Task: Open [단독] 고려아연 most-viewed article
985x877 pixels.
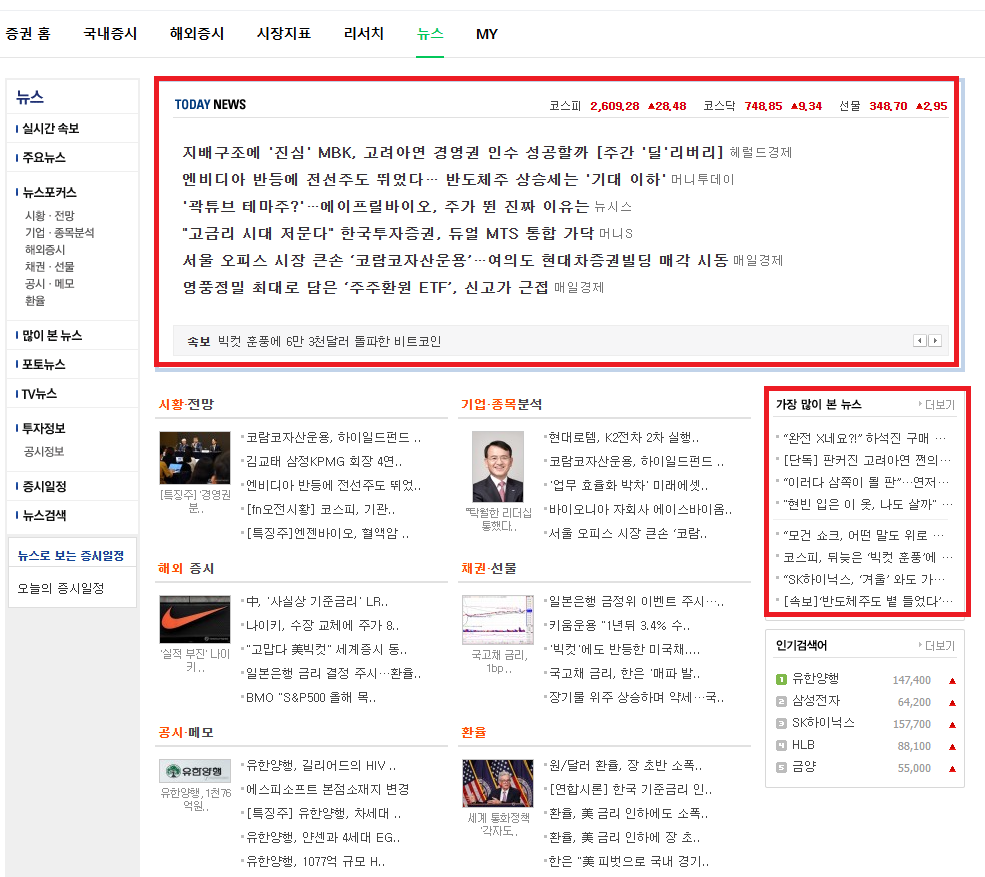Action: [x=867, y=460]
